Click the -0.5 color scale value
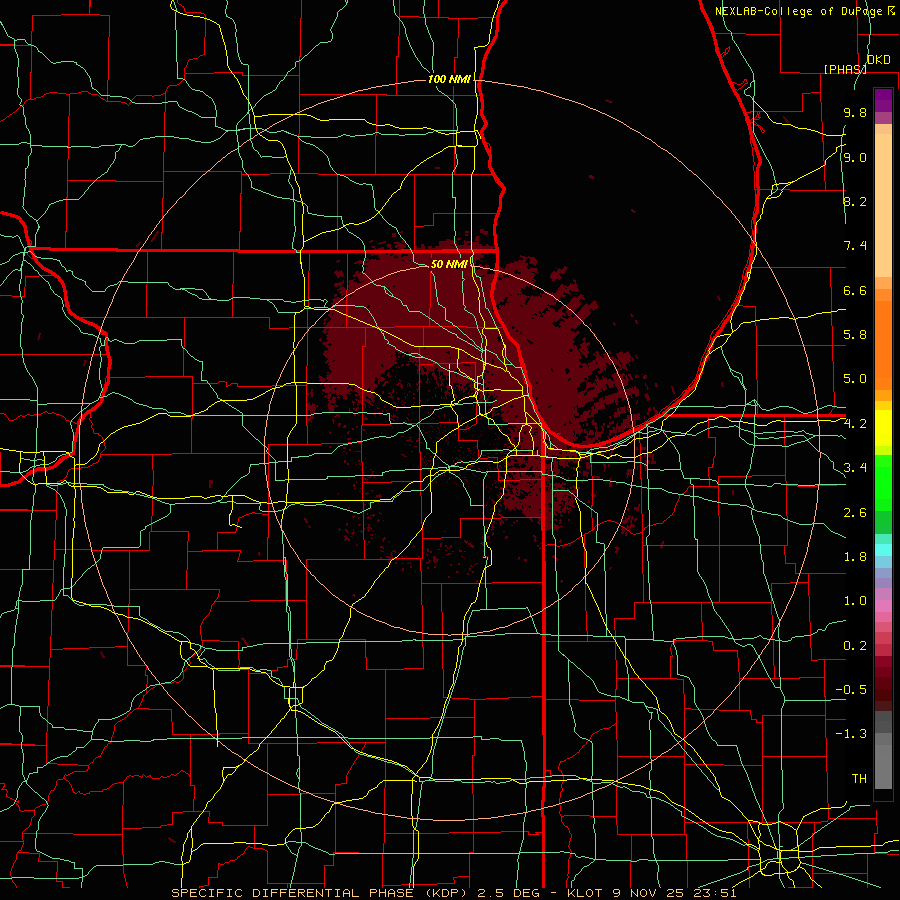The image size is (900, 900). click(851, 690)
